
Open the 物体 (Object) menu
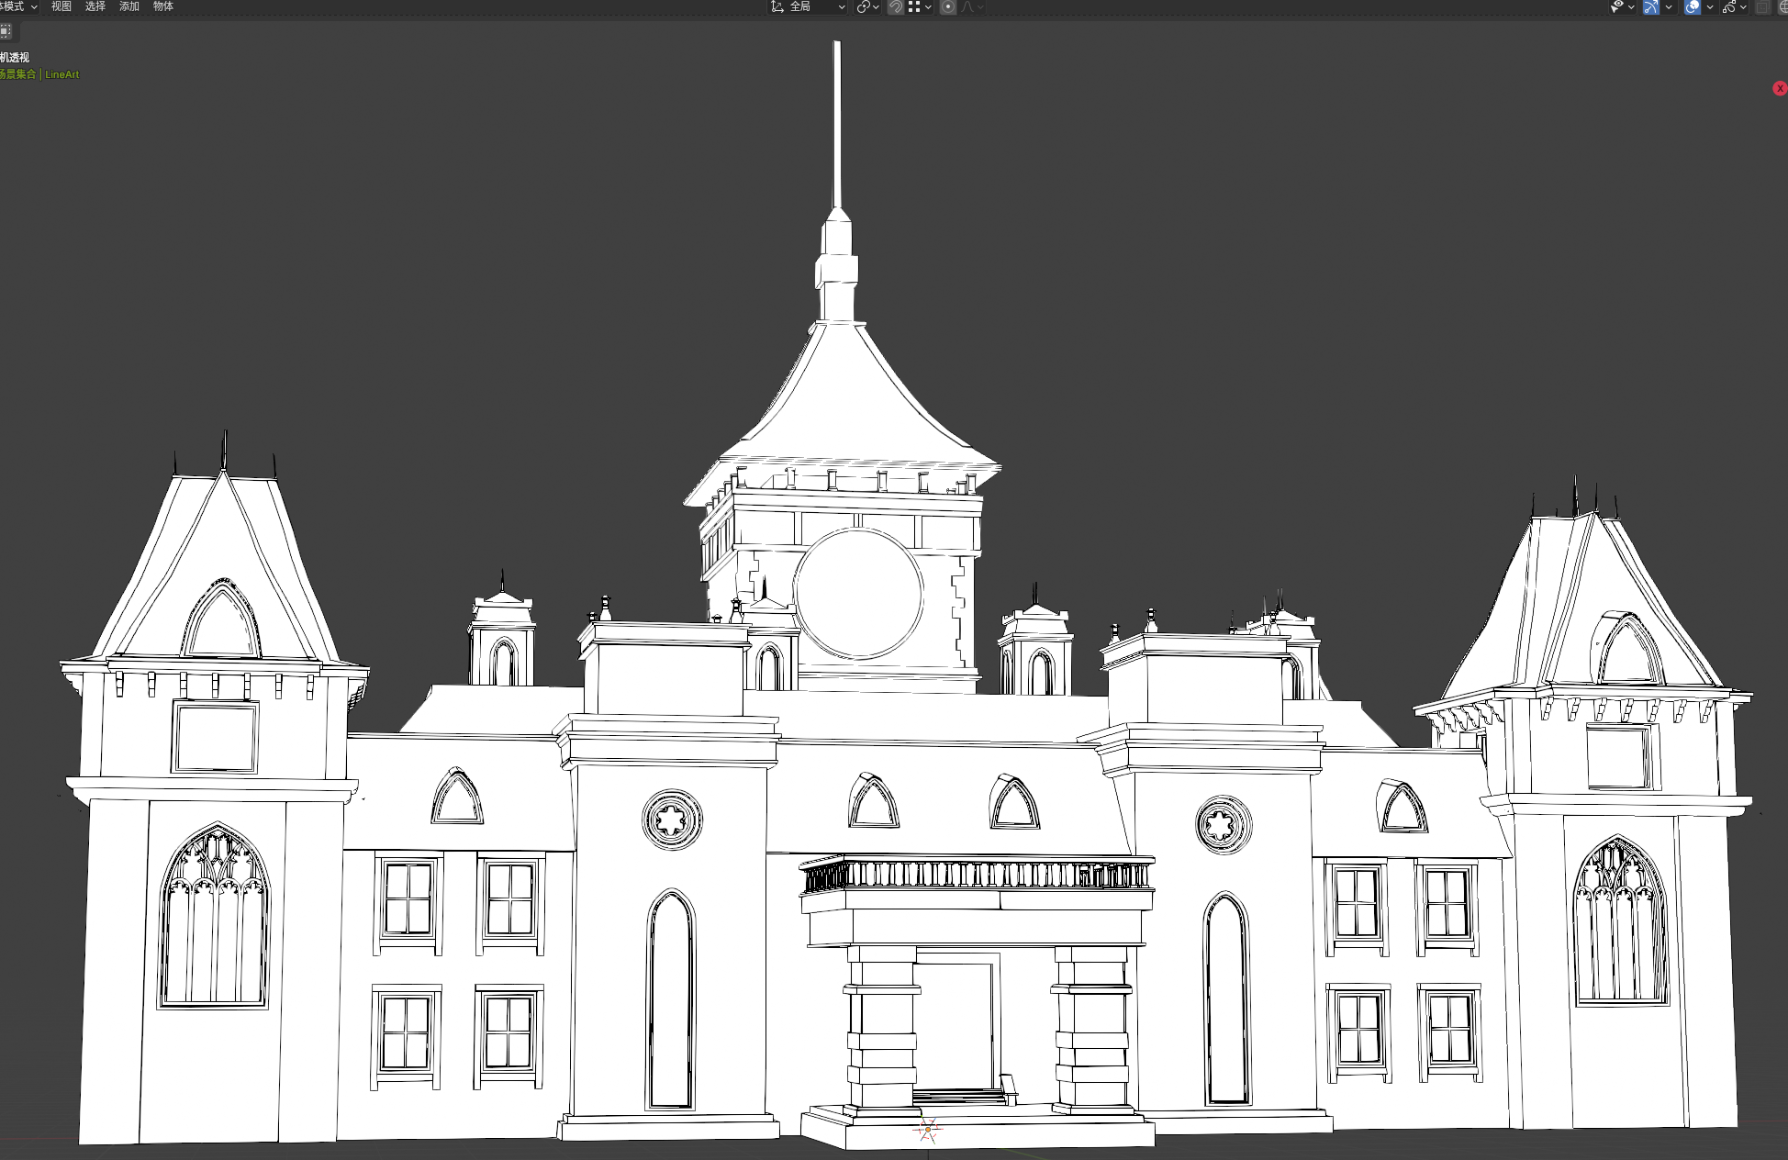point(163,7)
